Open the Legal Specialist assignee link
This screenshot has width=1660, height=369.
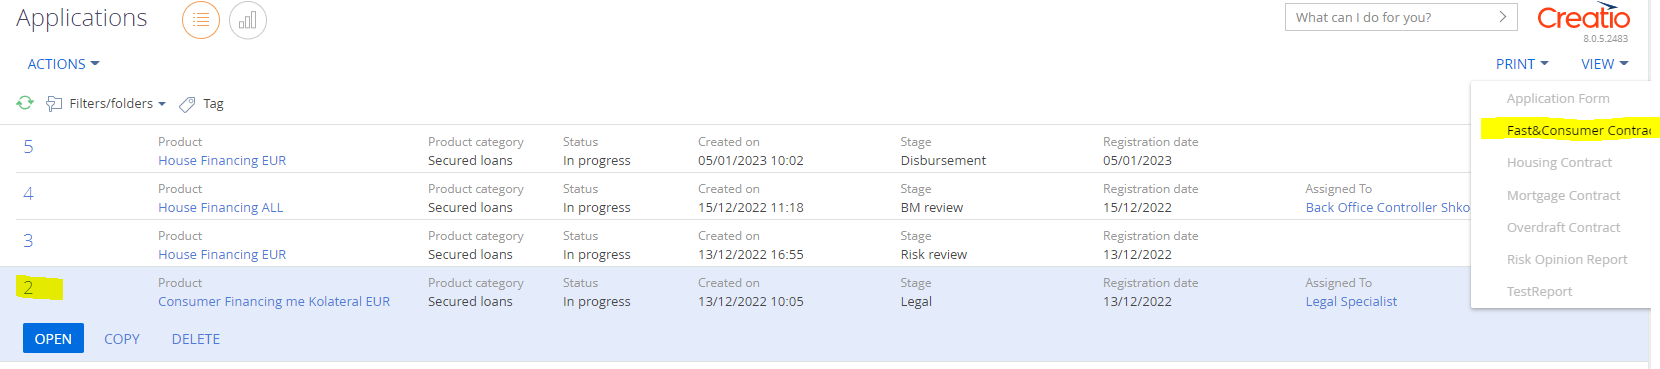[x=1351, y=301]
